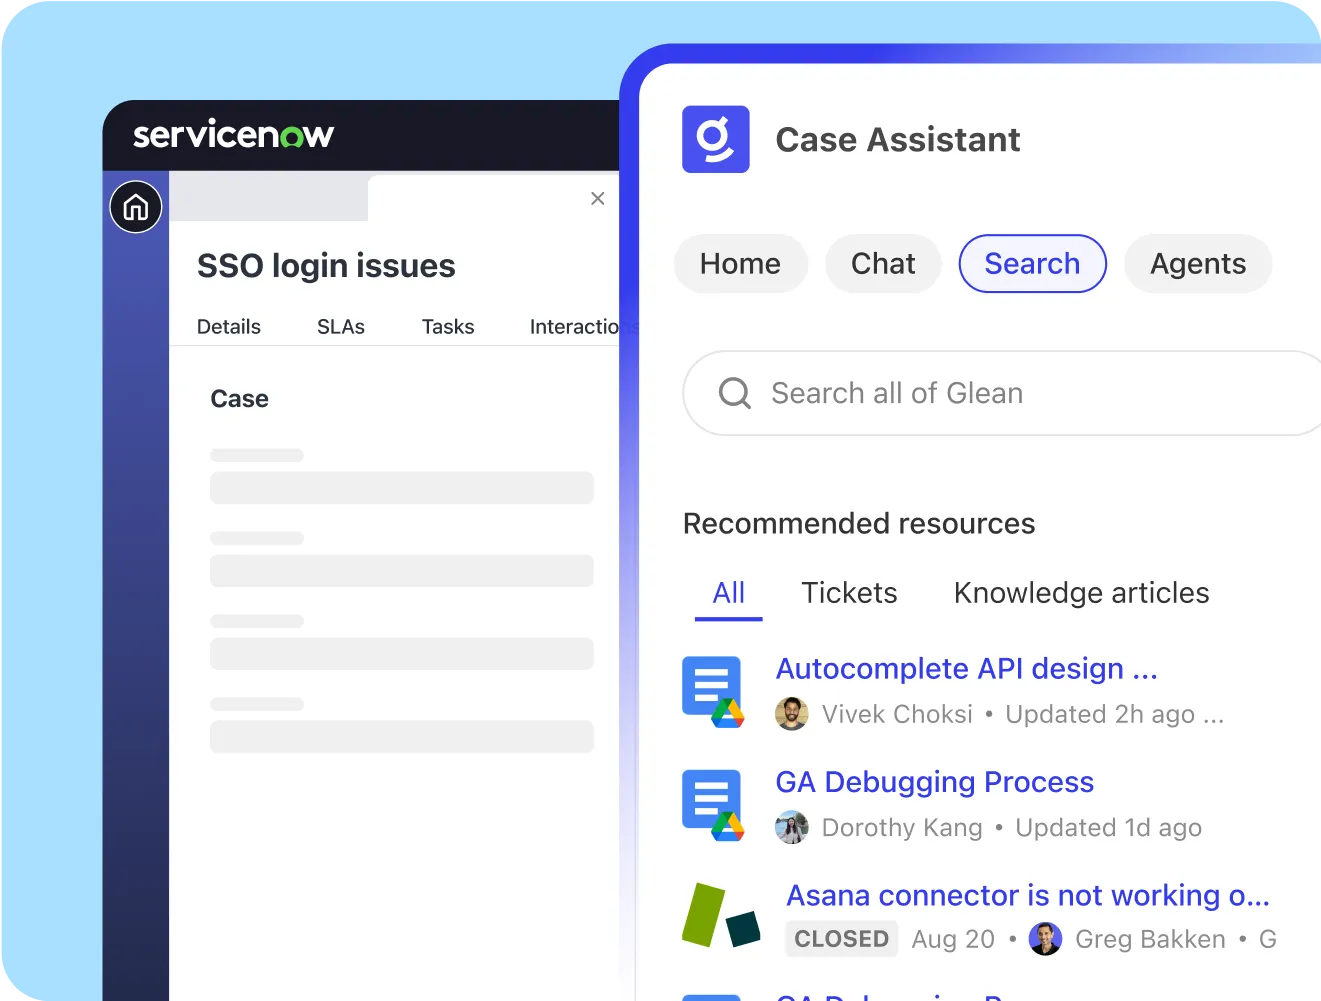Click the Aug 20 date

click(x=953, y=939)
